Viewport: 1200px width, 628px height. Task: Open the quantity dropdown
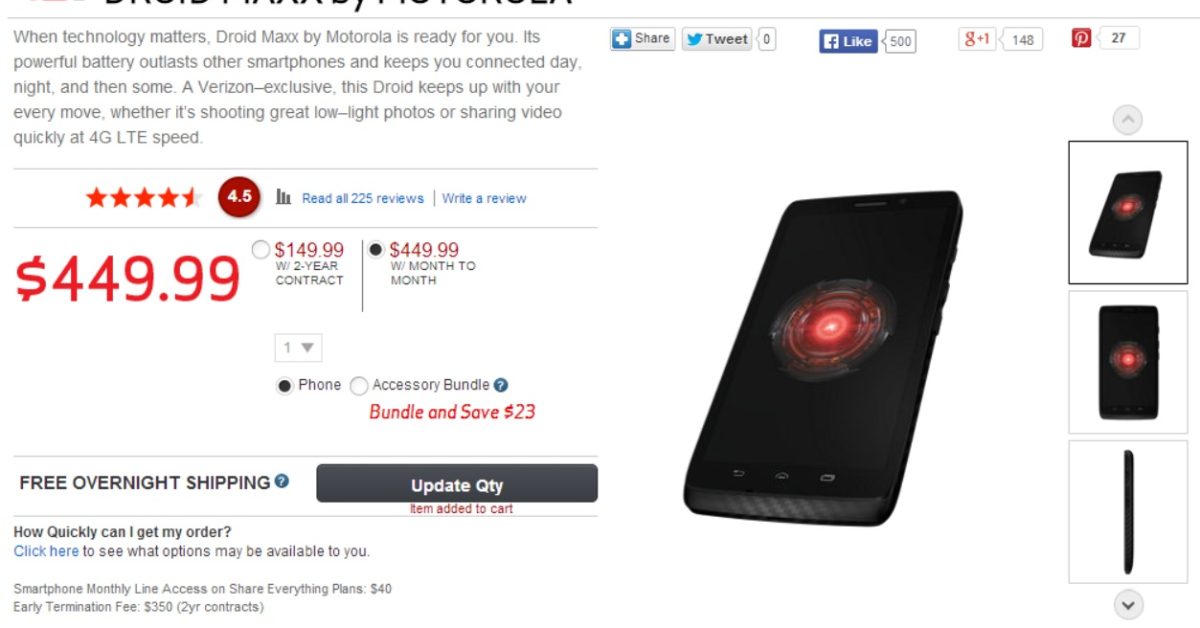coord(299,348)
